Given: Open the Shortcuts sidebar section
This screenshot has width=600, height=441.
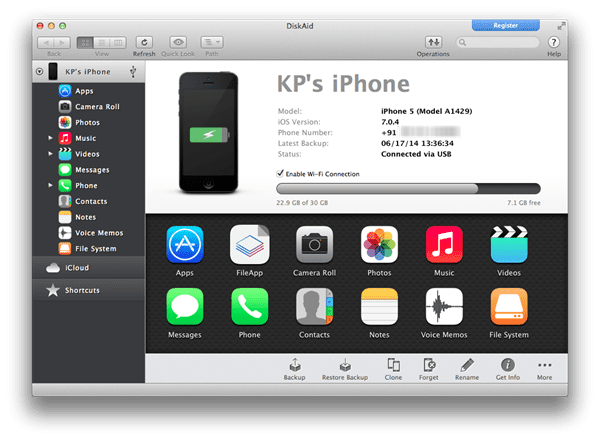Looking at the screenshot, I should (89, 290).
